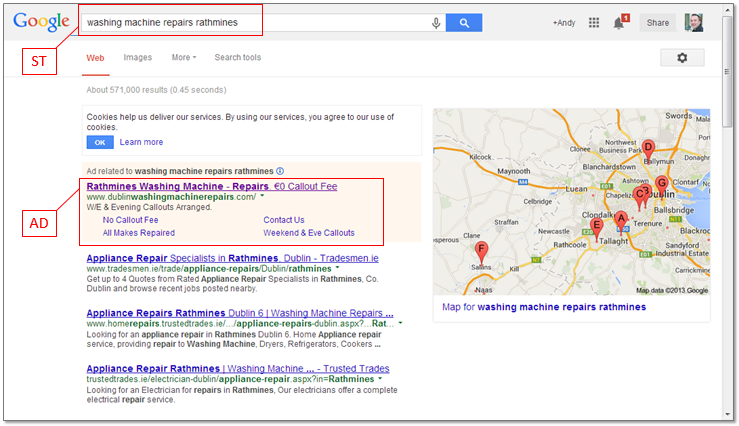
Task: Open the settings gear button
Action: (682, 57)
